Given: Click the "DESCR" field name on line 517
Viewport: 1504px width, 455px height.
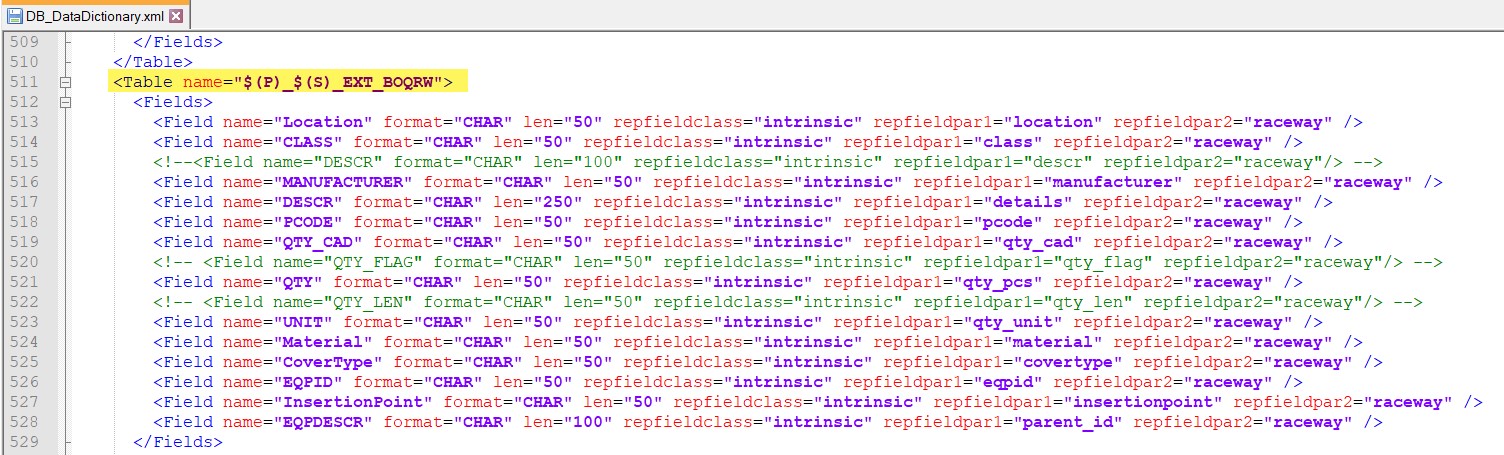Looking at the screenshot, I should tap(309, 202).
